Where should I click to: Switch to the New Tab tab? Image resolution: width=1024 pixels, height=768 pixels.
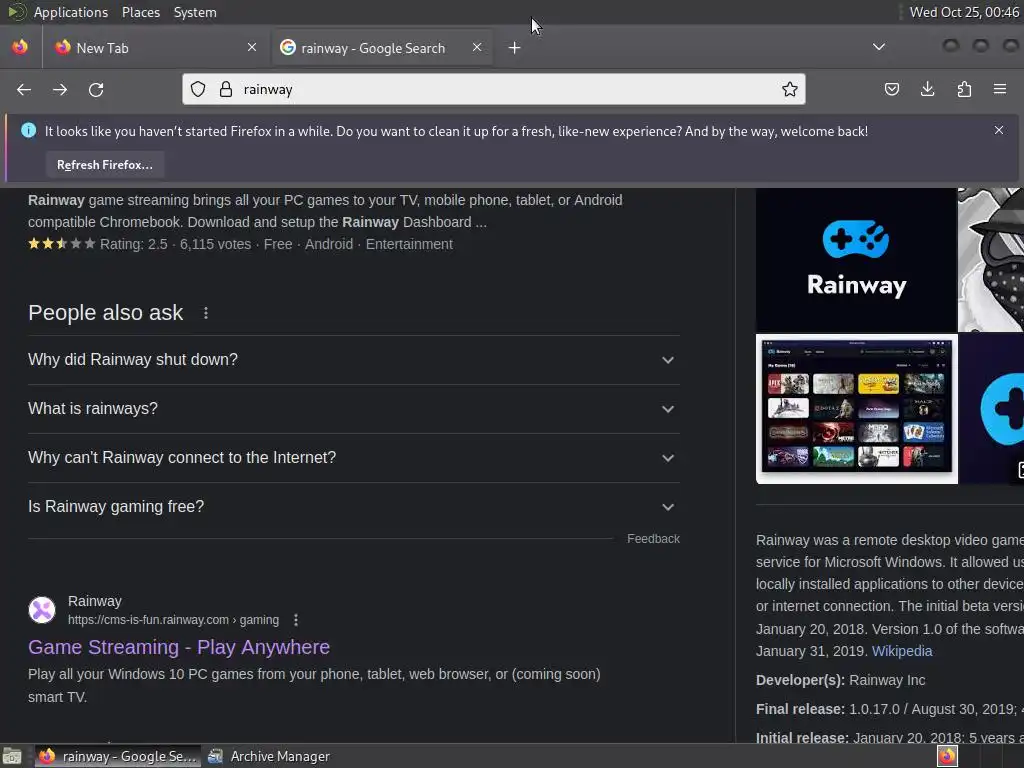click(155, 48)
